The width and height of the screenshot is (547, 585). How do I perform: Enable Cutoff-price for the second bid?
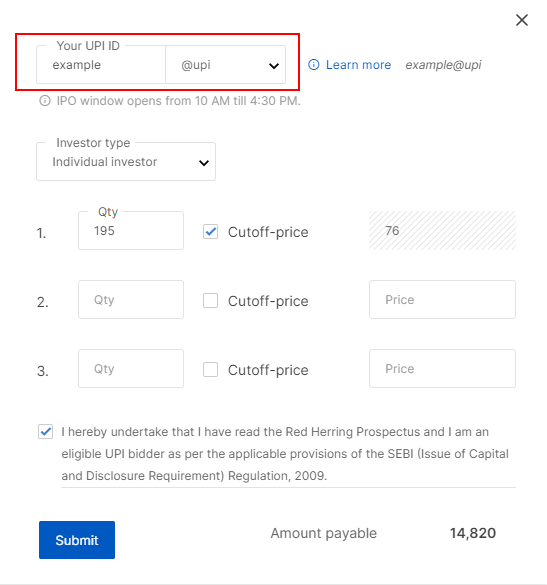click(210, 300)
